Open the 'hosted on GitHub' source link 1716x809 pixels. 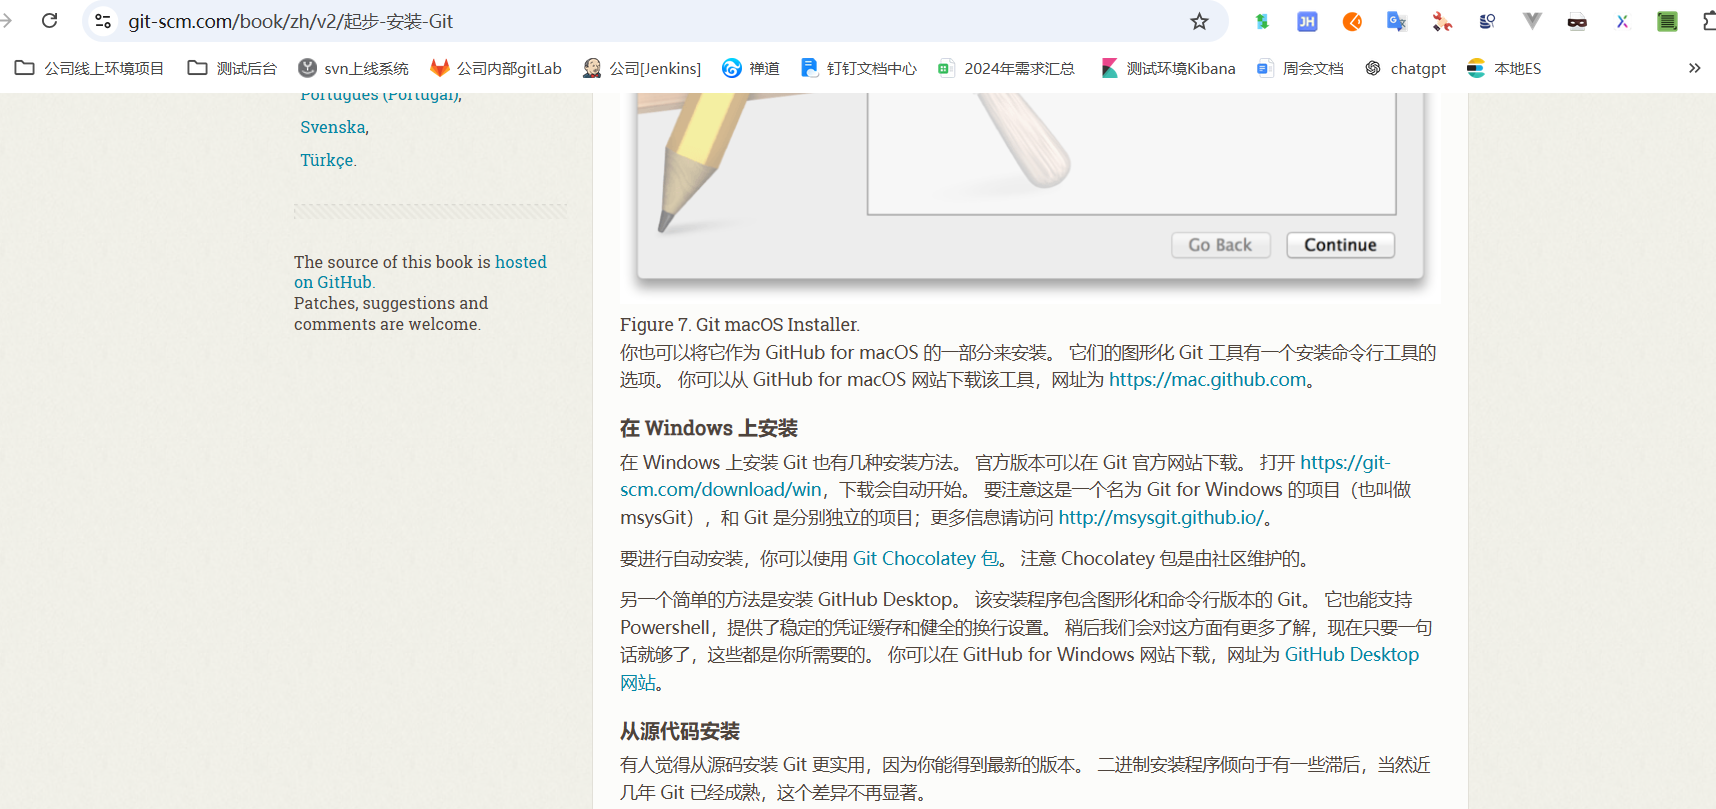pyautogui.click(x=420, y=272)
